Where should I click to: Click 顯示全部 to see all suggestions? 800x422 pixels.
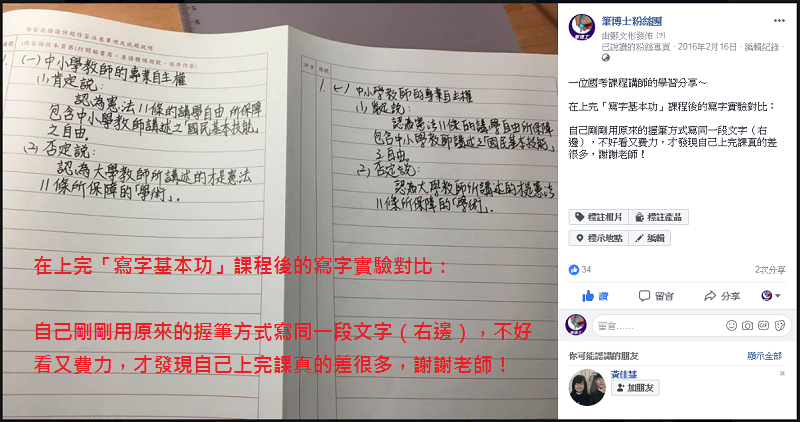point(764,356)
